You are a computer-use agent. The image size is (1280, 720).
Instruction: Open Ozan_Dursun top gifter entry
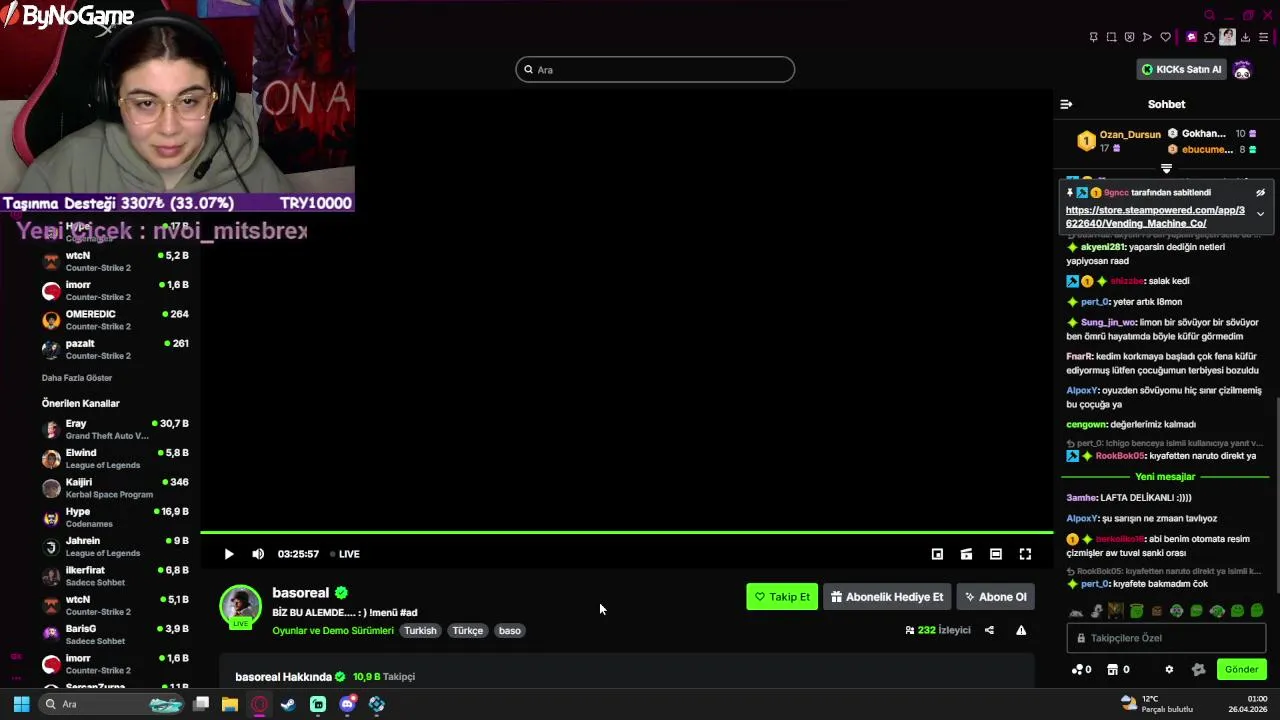1120,141
